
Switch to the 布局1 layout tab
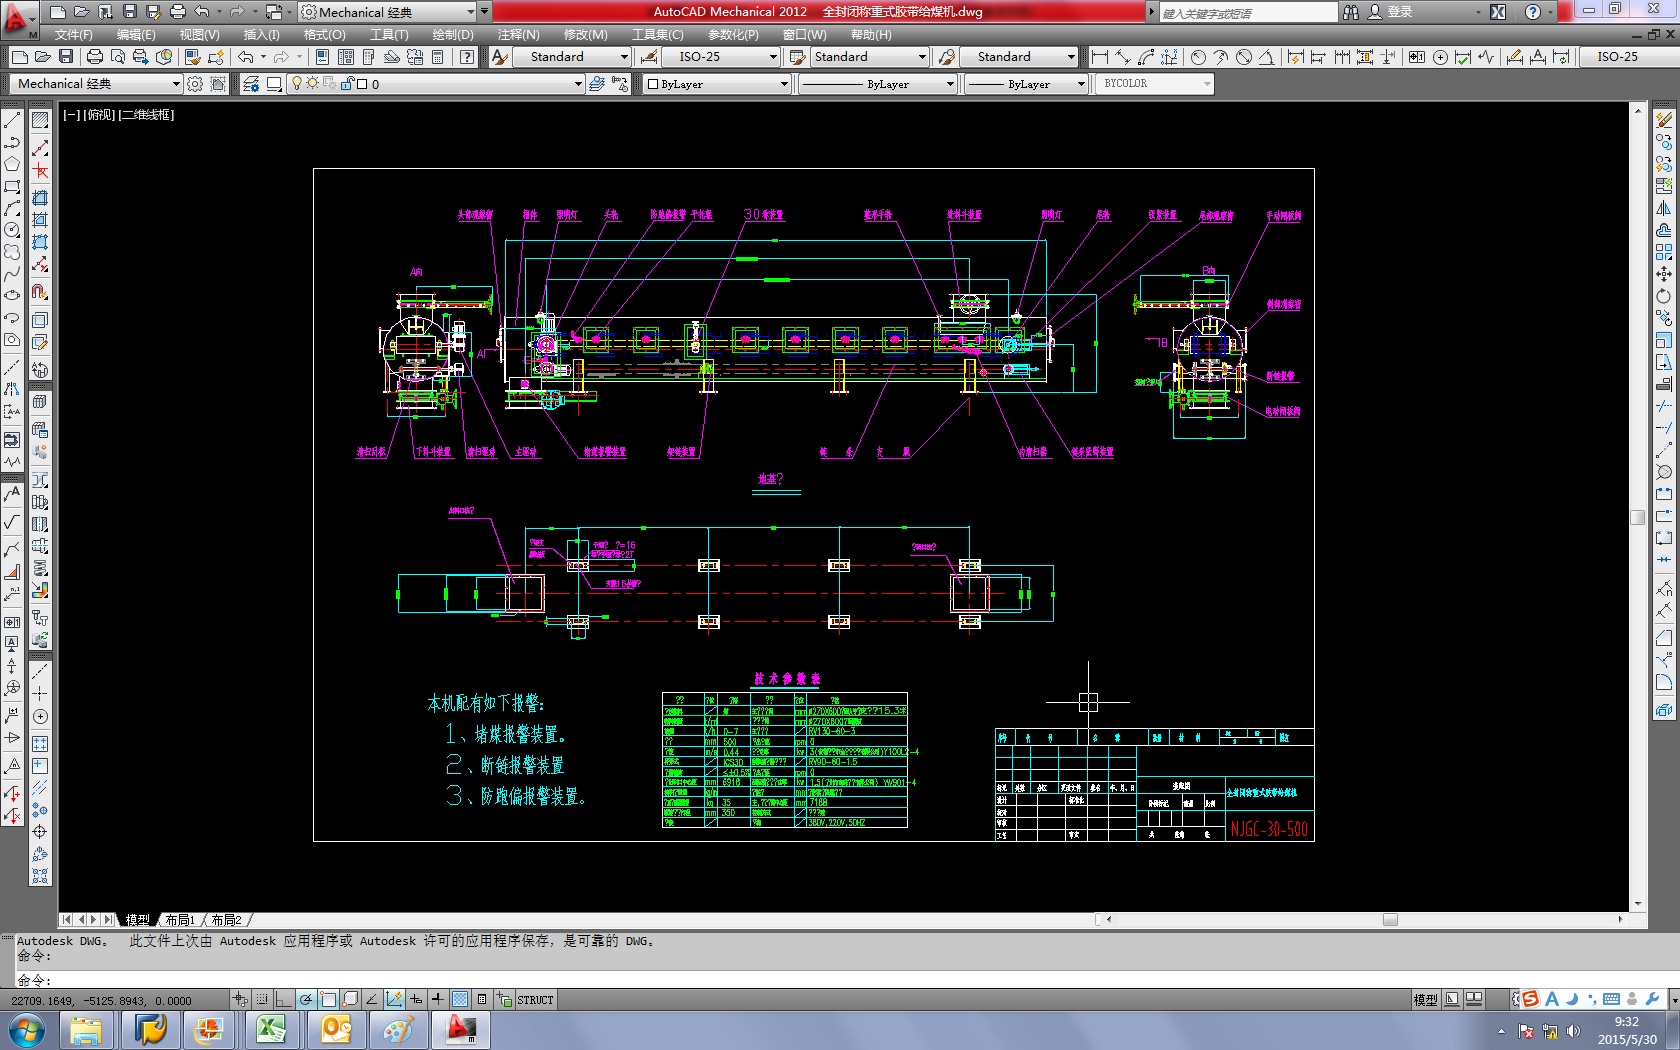point(180,920)
